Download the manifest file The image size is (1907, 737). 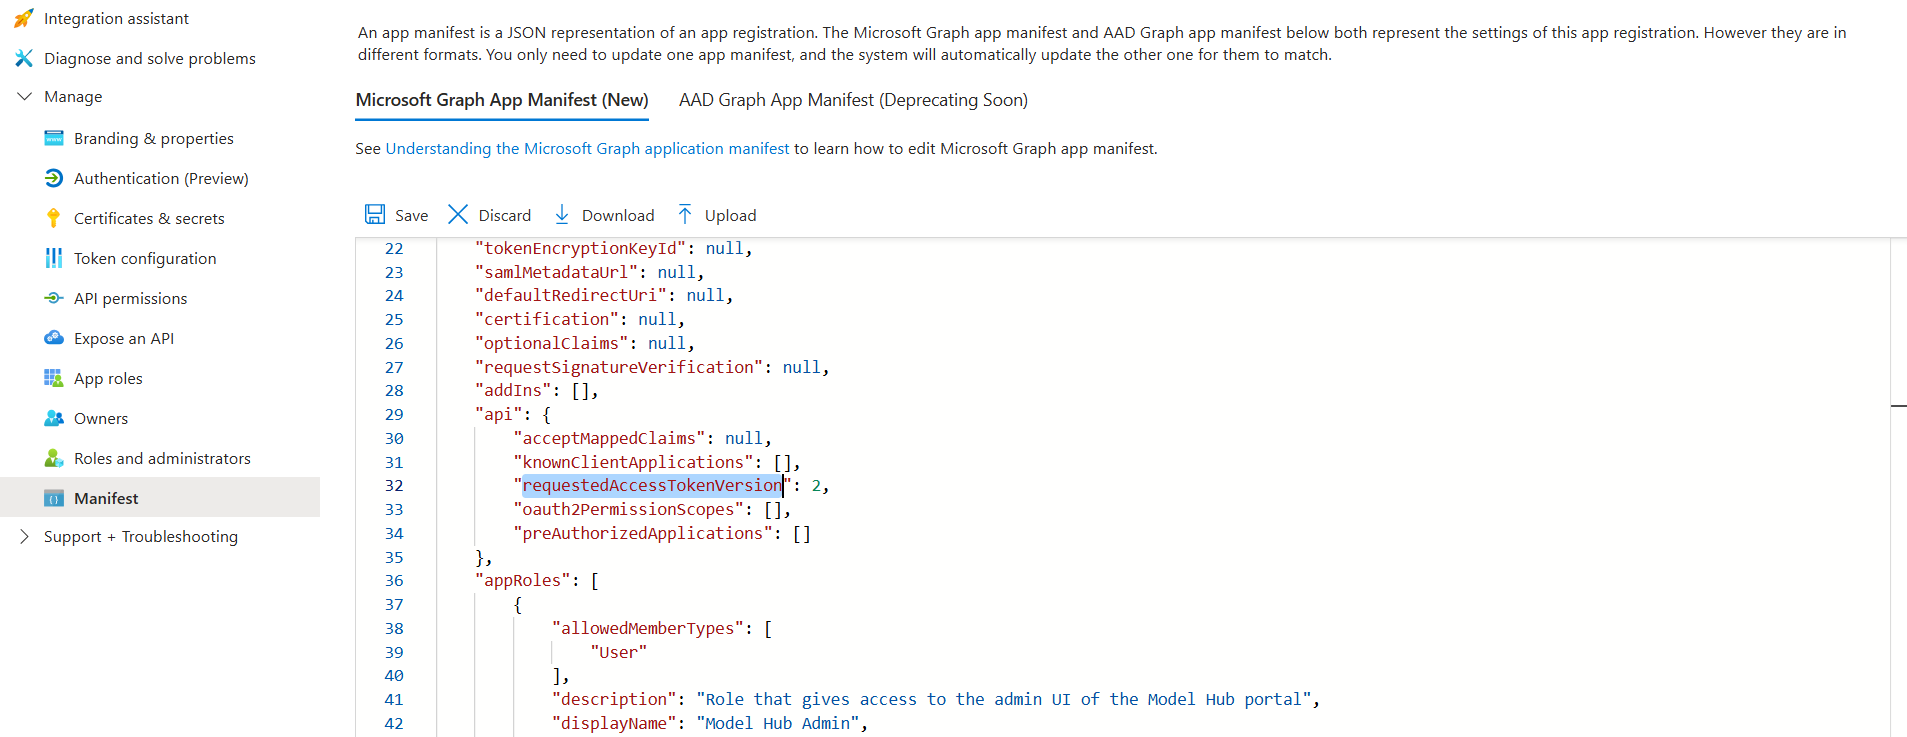point(604,215)
